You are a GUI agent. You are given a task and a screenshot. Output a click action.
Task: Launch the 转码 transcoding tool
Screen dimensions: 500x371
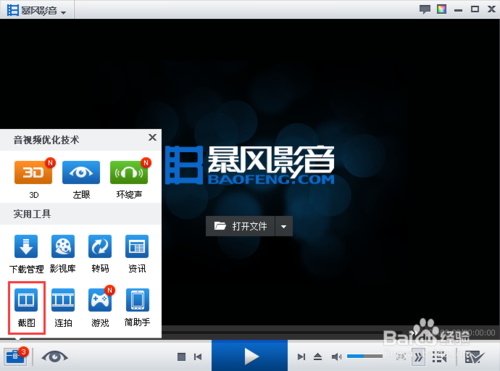100,247
